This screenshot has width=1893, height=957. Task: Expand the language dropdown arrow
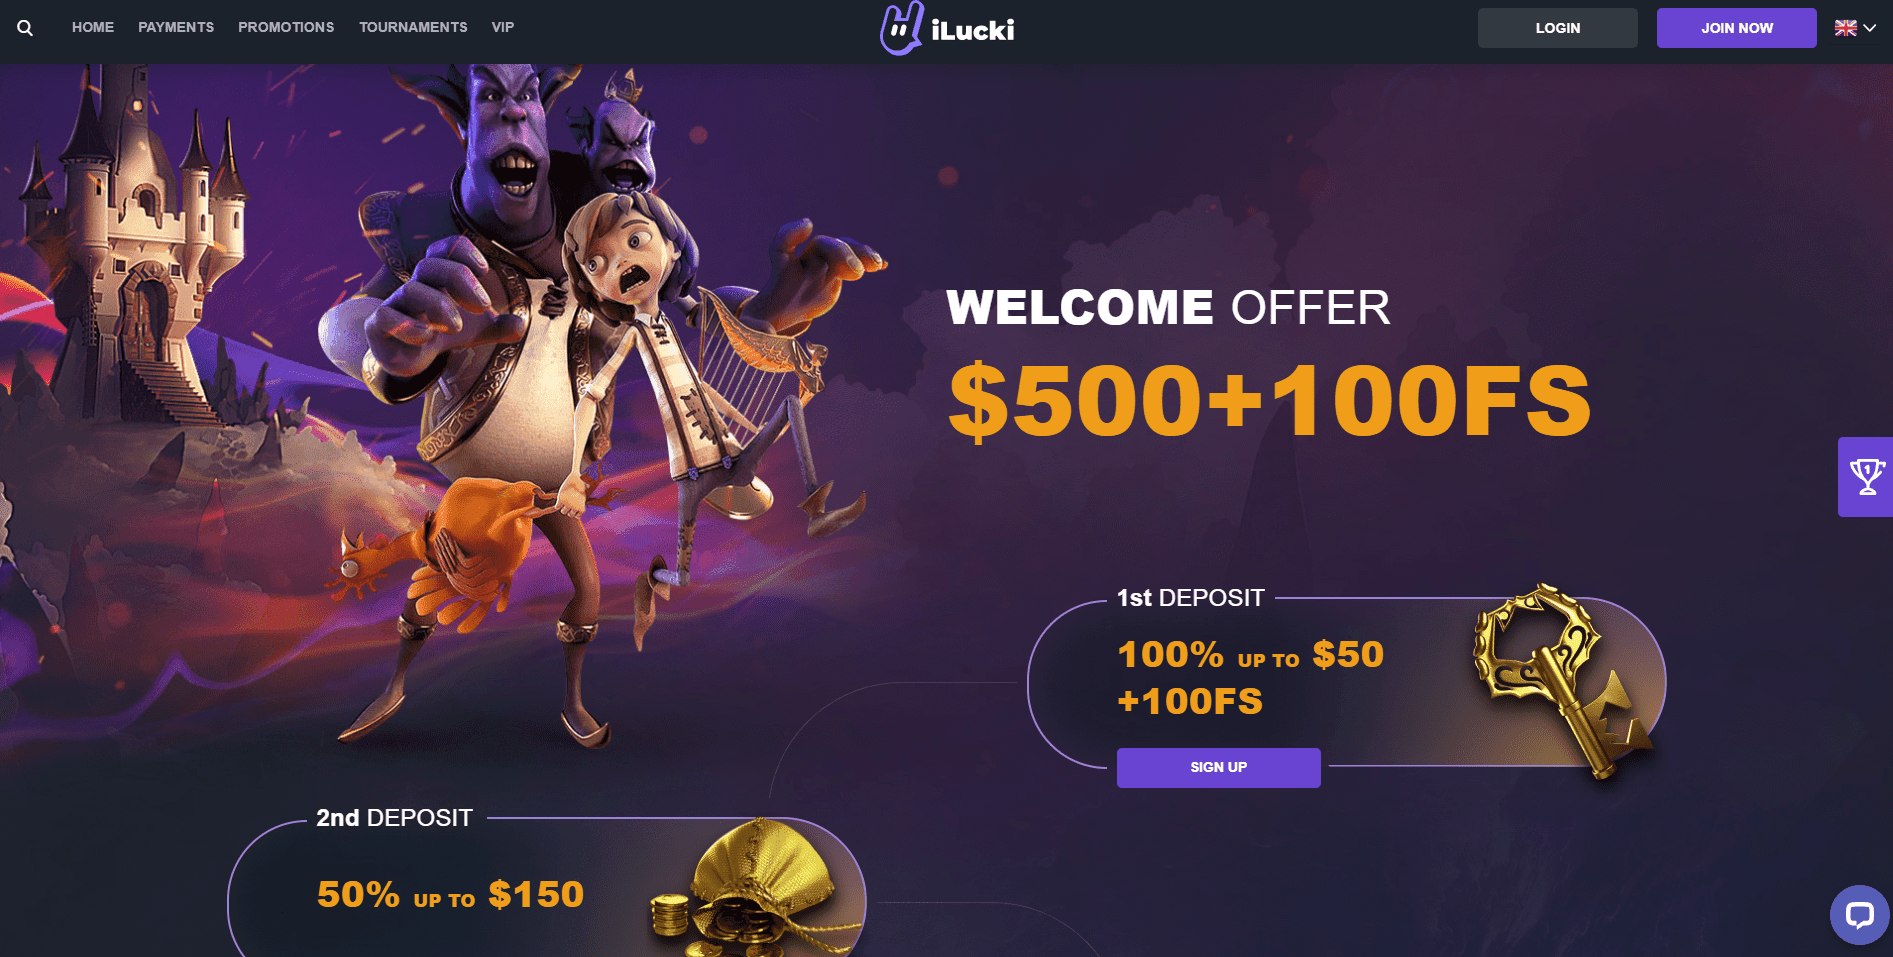(x=1870, y=28)
